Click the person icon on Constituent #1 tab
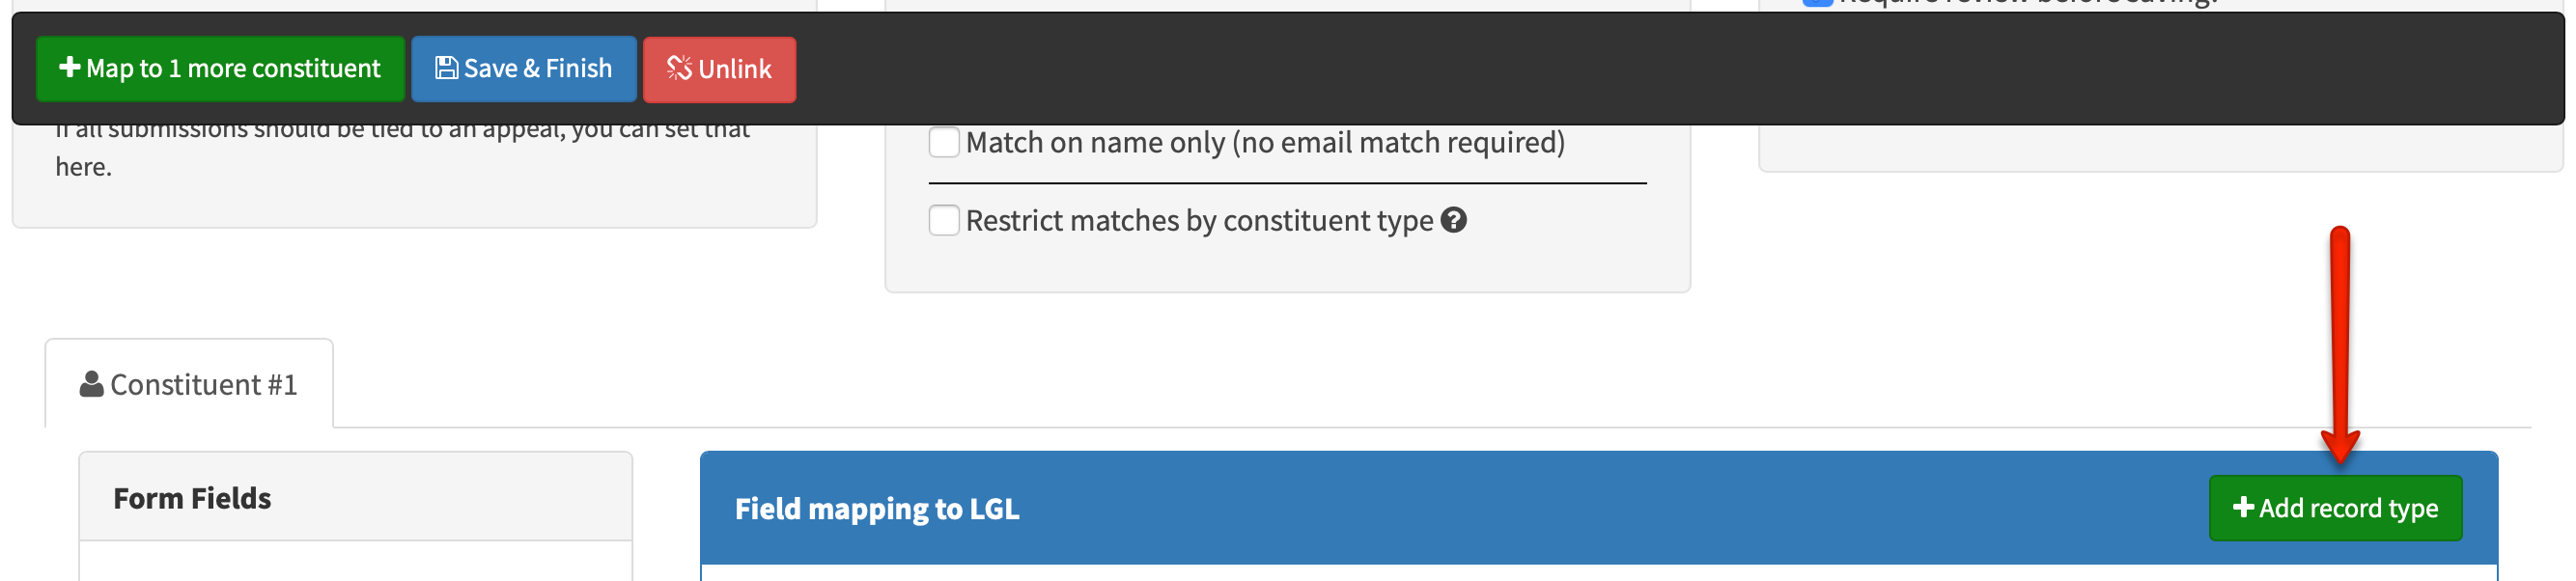The width and height of the screenshot is (2576, 581). tap(90, 383)
